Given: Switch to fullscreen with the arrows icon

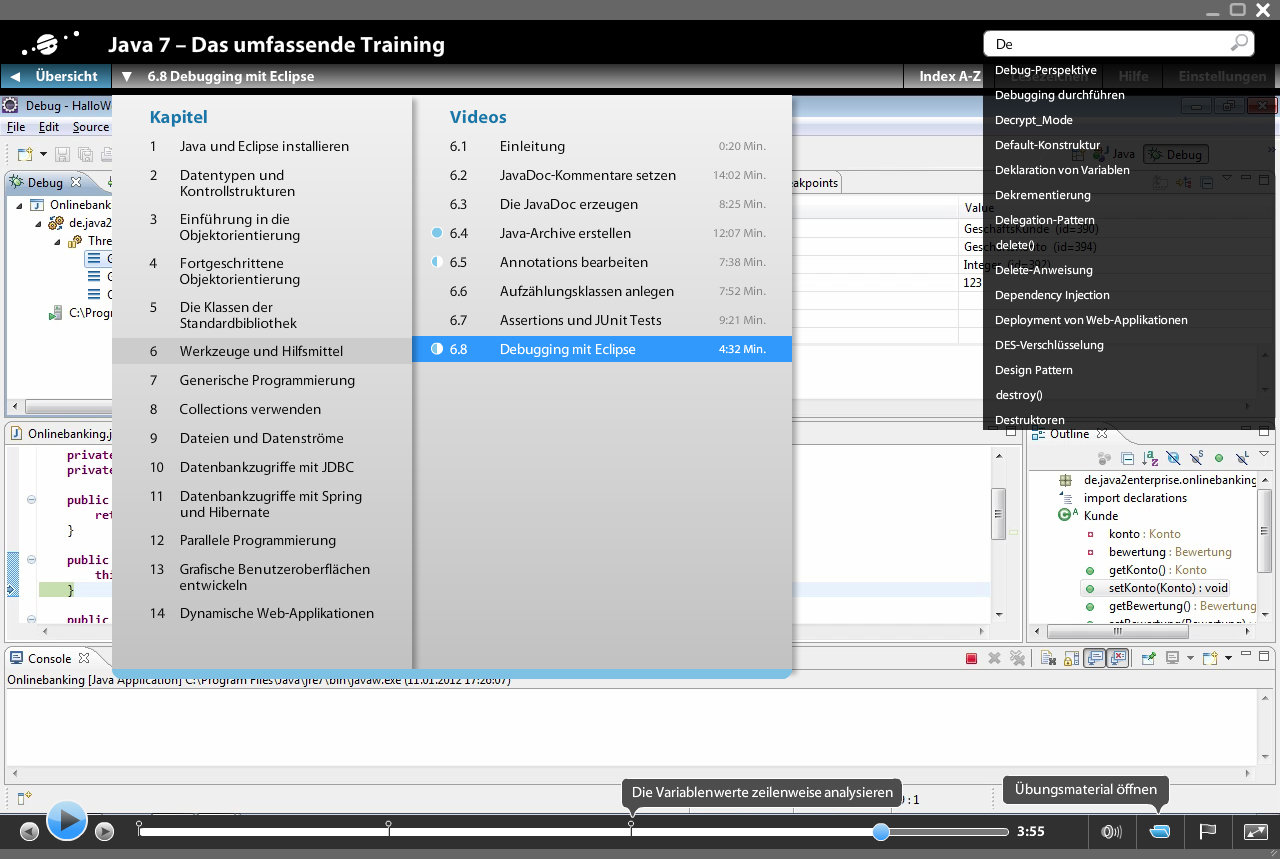Looking at the screenshot, I should coord(1255,831).
